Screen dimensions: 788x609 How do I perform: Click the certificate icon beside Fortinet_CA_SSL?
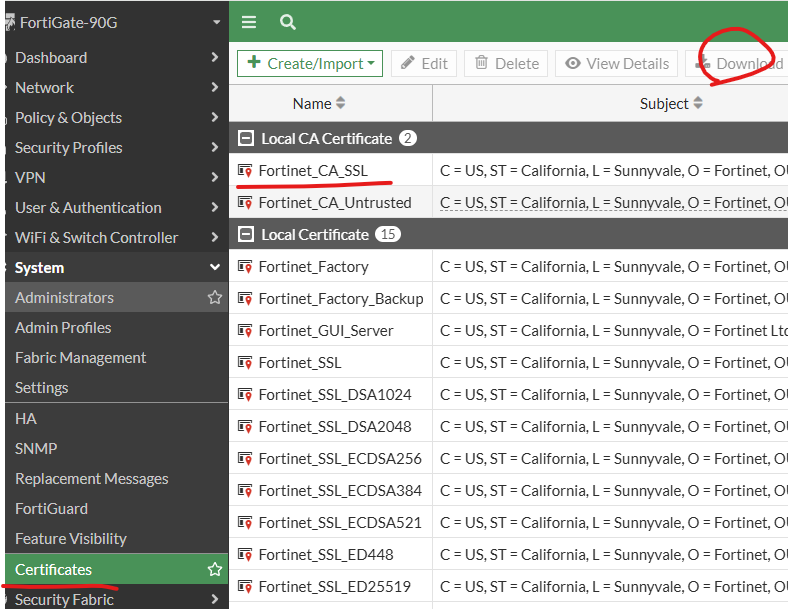click(245, 171)
